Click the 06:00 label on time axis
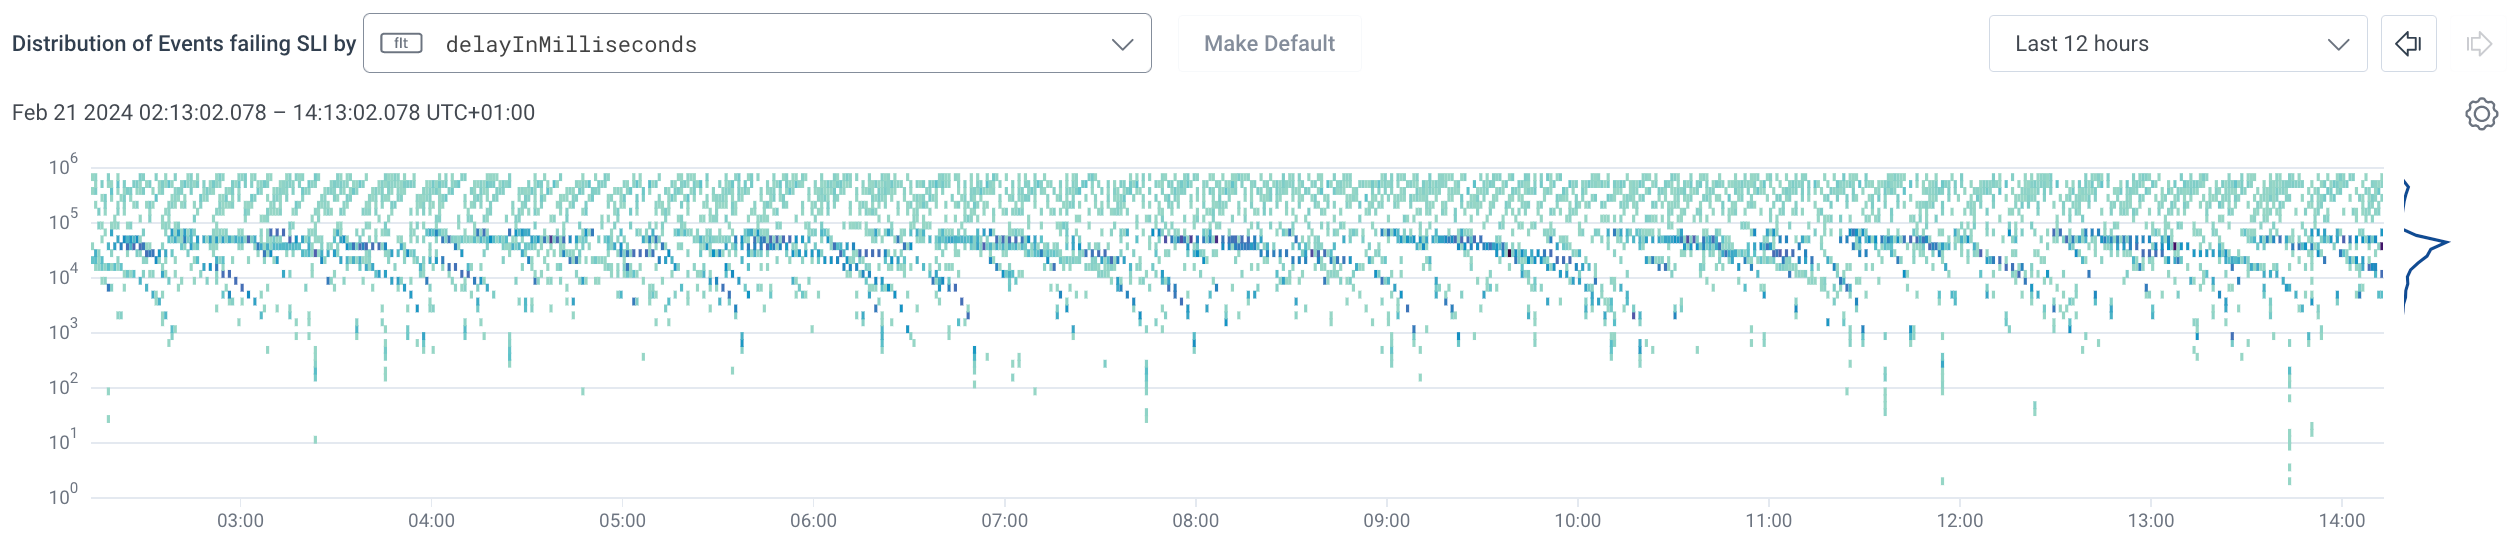2514x554 pixels. [813, 521]
